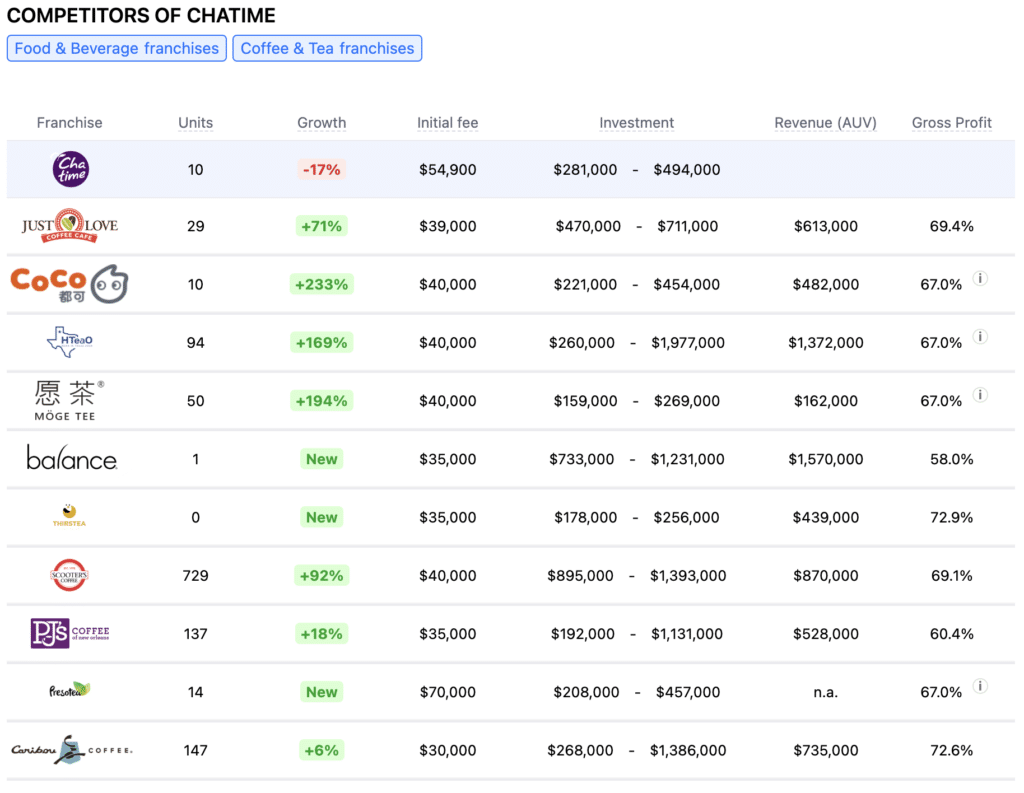Select the Caribou Coffee logo

pyautogui.click(x=72, y=750)
